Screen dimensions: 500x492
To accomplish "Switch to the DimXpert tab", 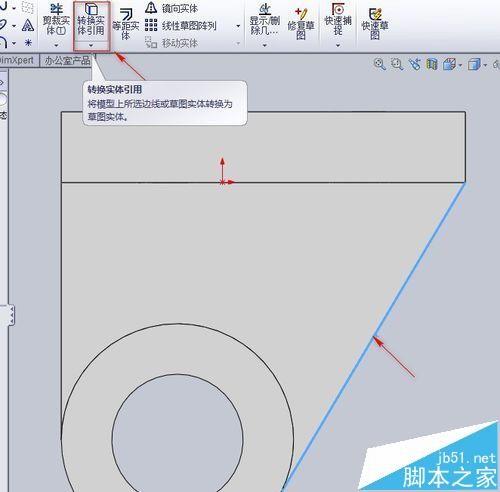I will 17,60.
